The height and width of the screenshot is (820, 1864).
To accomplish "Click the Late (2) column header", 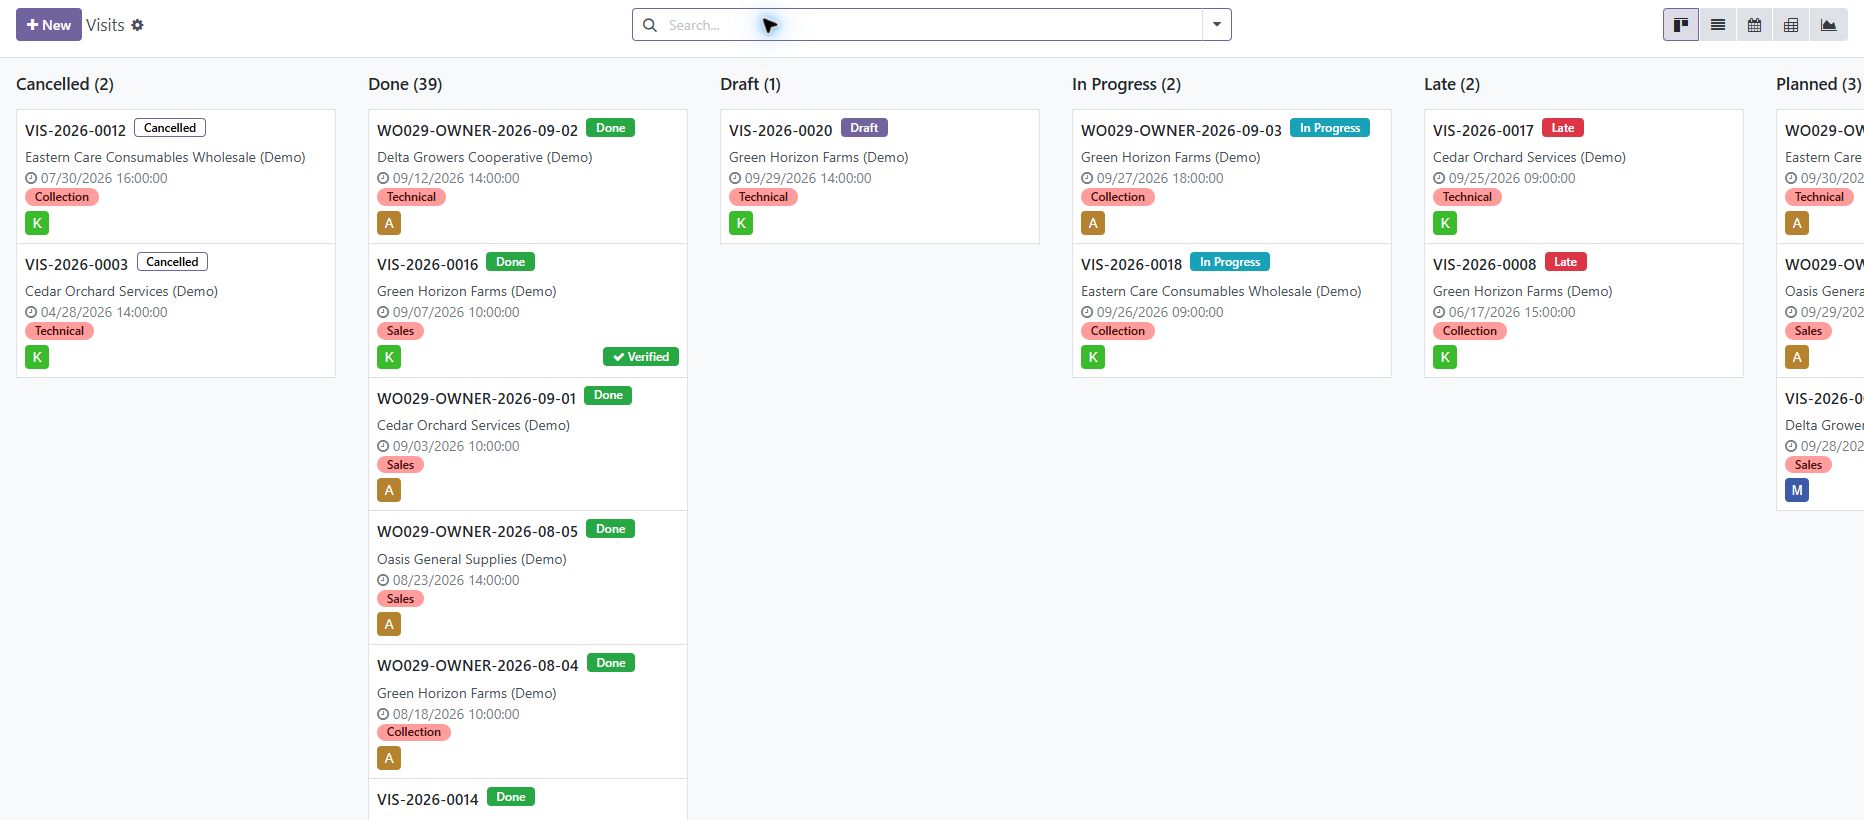I will click(1452, 84).
